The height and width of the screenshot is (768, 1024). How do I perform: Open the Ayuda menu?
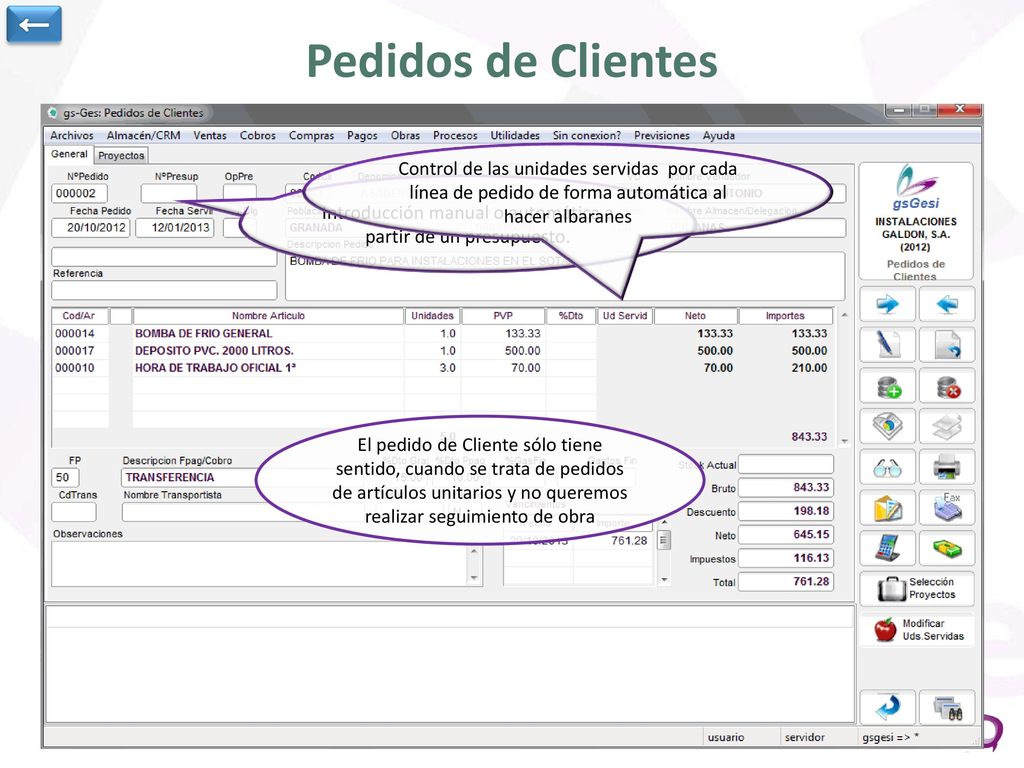coord(718,135)
